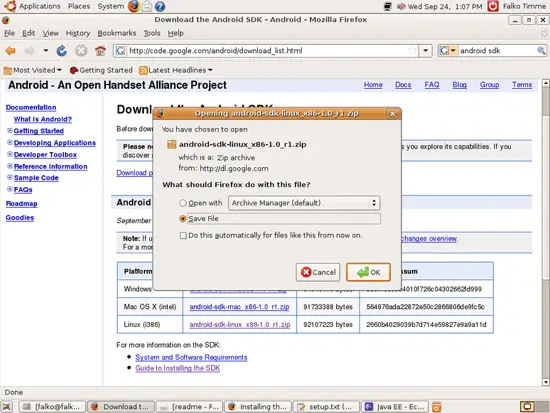Click the clock showing Wed Sep 24
Viewport: 550px width, 413px height.
(x=445, y=6)
